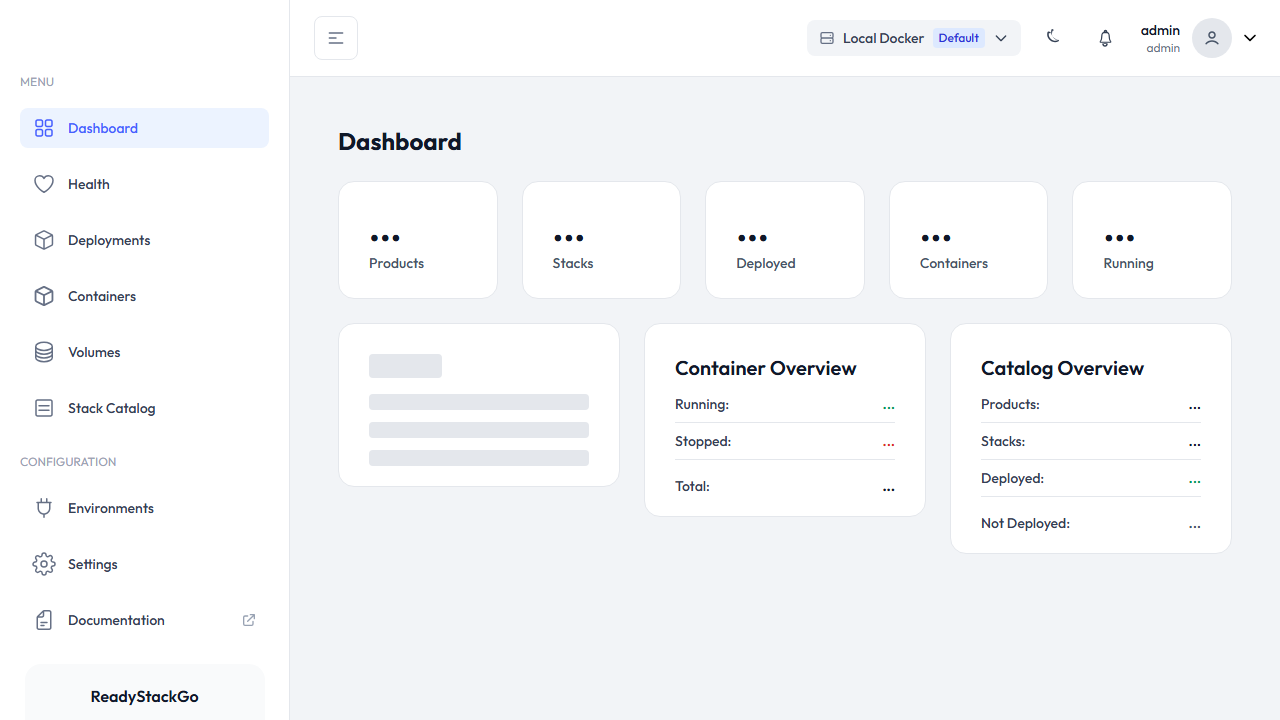Click the Volumes database icon

[44, 352]
